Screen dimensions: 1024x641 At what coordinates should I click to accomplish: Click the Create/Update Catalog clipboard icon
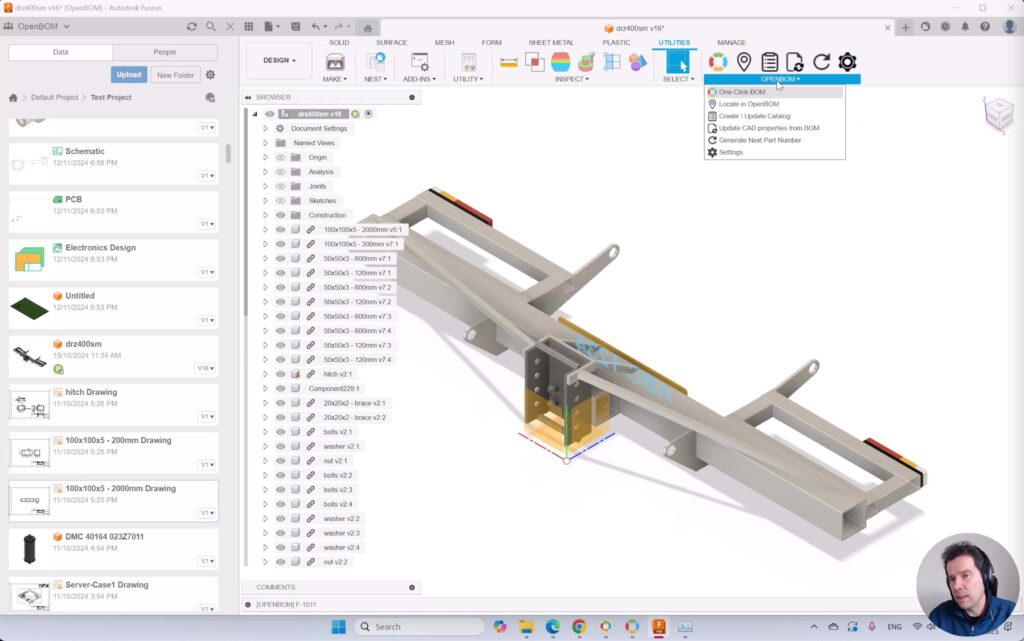click(x=769, y=62)
